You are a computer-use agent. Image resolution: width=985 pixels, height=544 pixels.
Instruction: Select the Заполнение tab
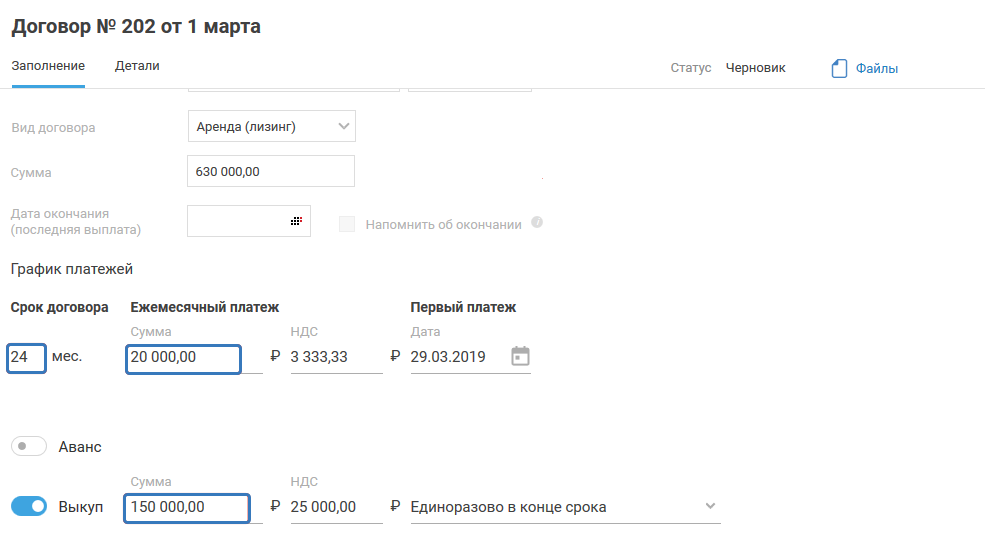(x=48, y=66)
